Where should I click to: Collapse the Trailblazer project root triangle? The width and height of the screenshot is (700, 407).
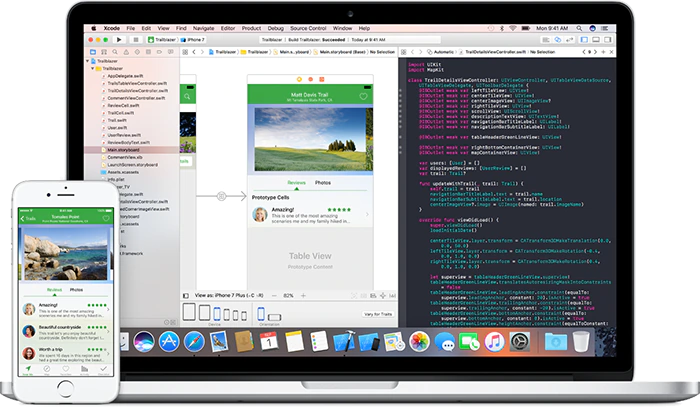[89, 60]
